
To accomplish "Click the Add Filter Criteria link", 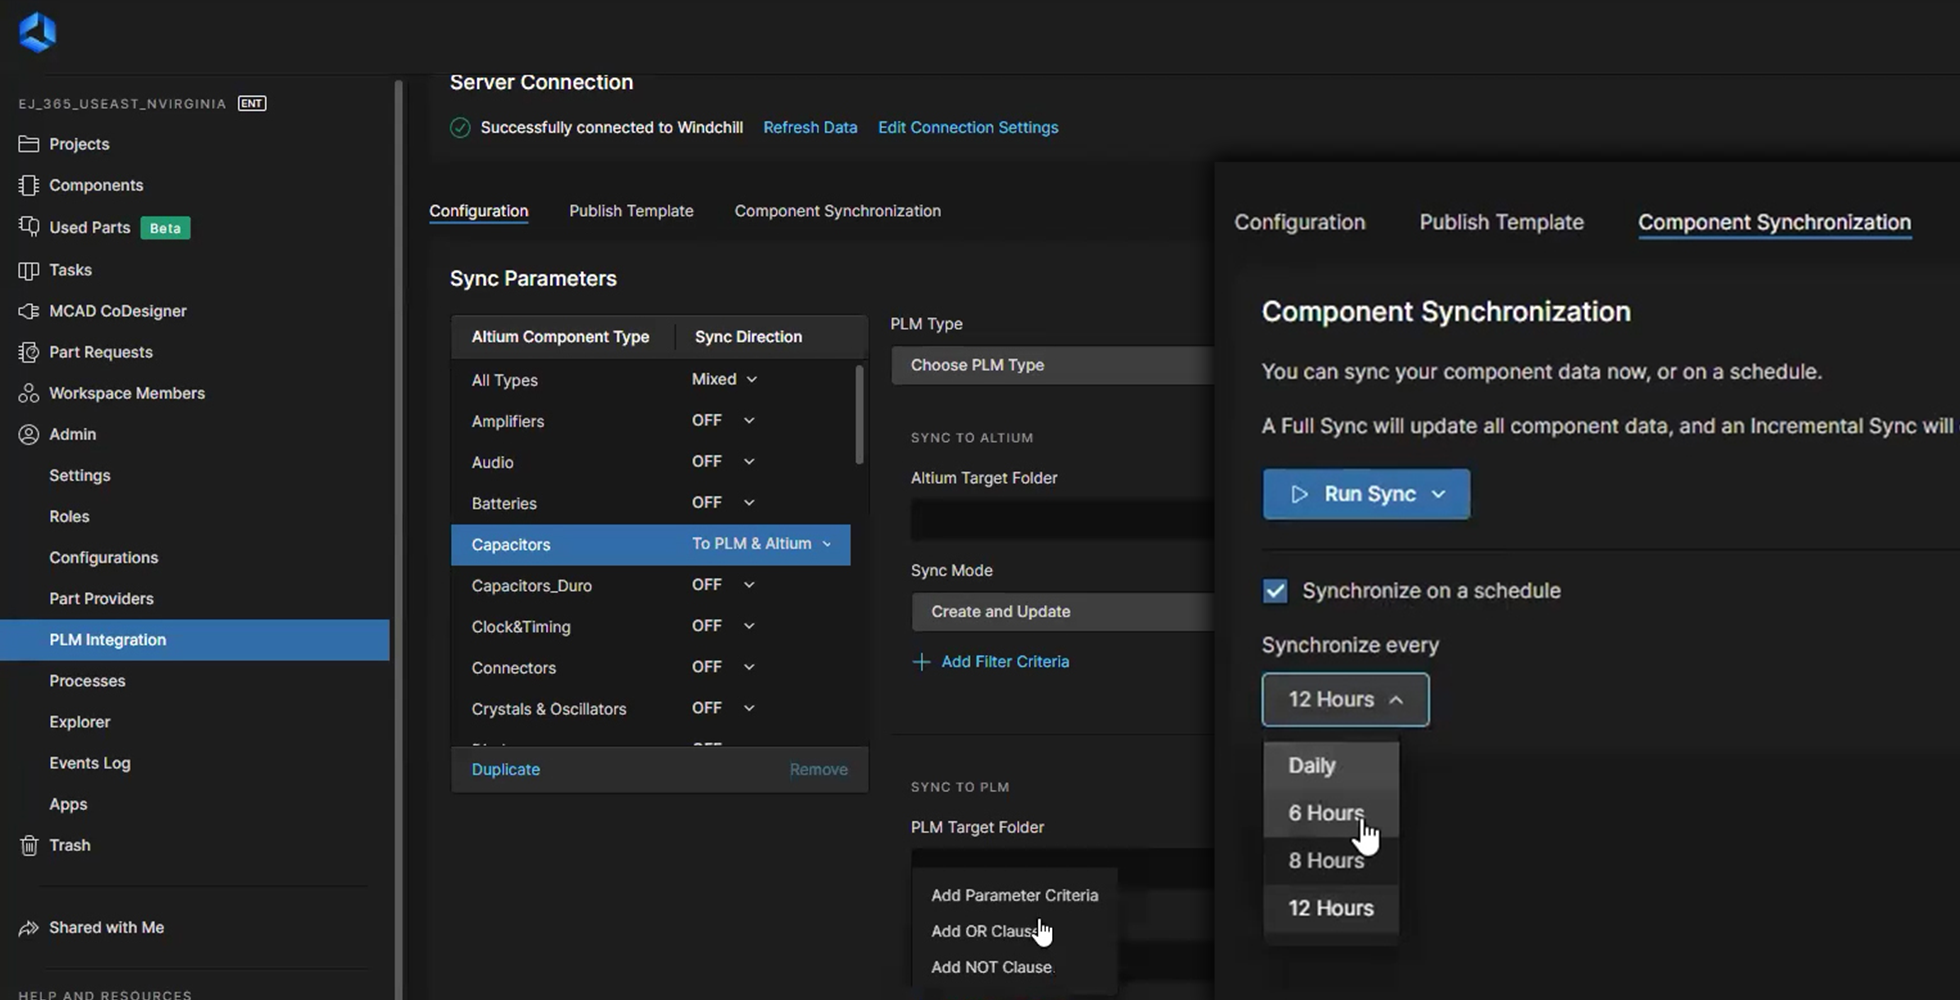I will coord(1005,662).
